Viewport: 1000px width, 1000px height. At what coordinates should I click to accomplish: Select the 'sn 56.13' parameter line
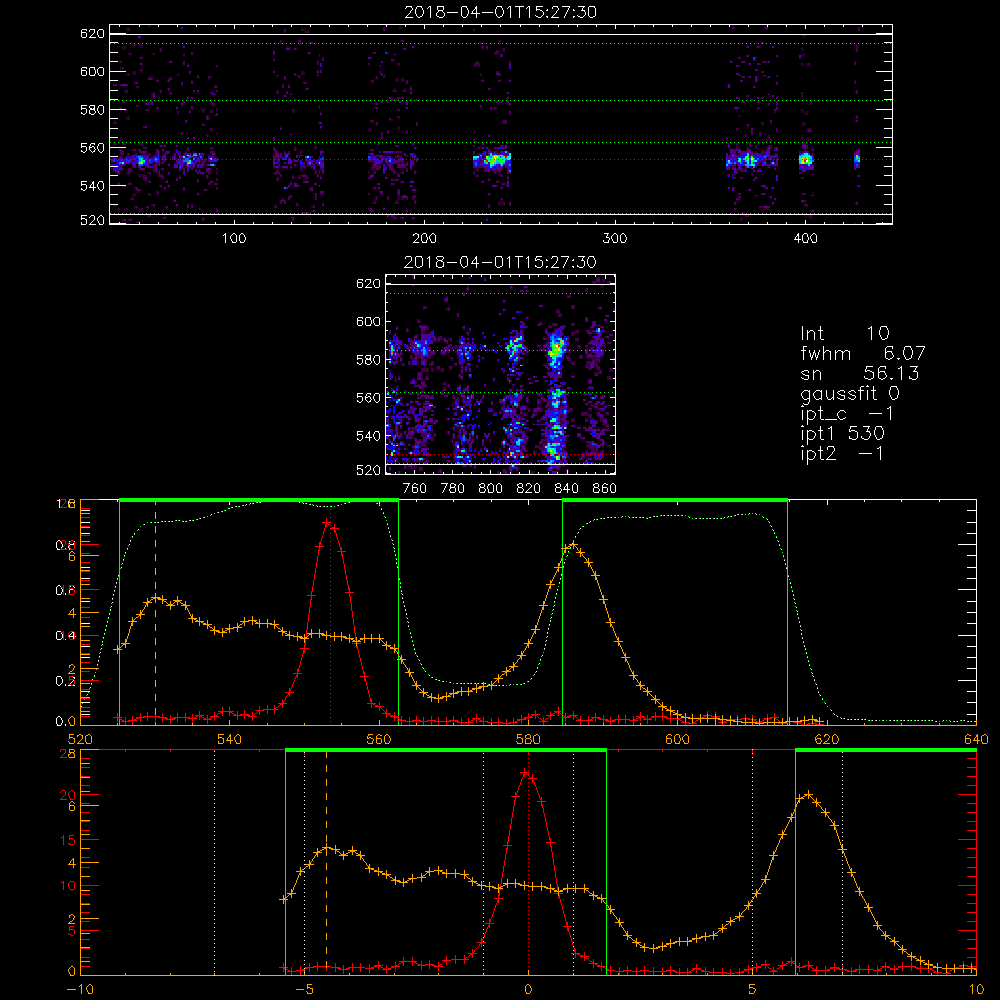pos(860,373)
